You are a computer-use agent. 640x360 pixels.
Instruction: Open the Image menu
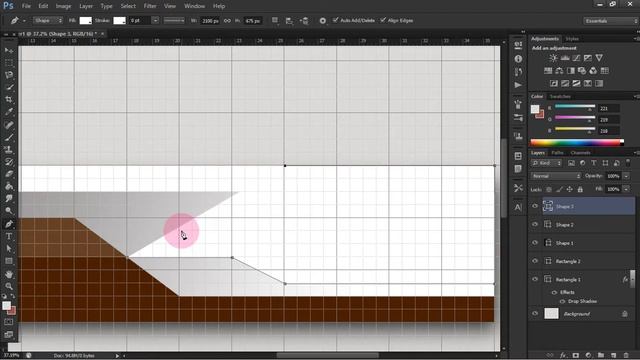coord(63,6)
